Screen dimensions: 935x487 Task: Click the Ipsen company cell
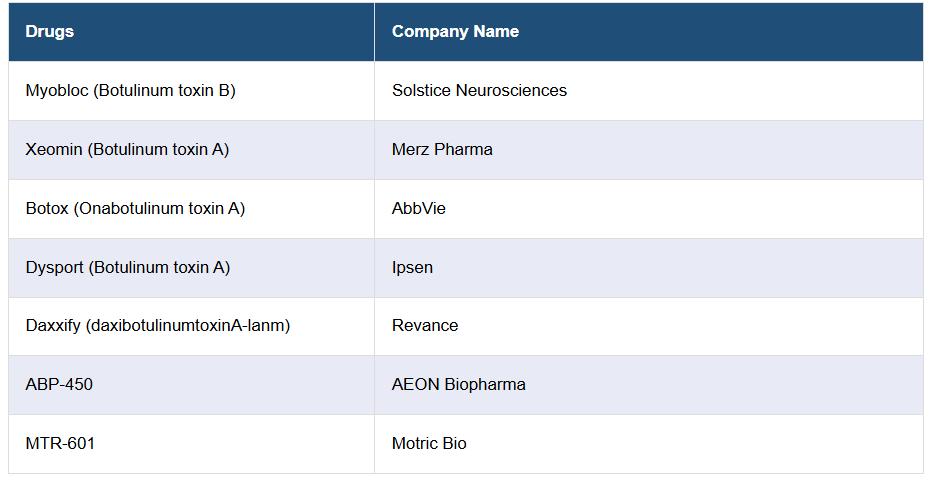(412, 268)
